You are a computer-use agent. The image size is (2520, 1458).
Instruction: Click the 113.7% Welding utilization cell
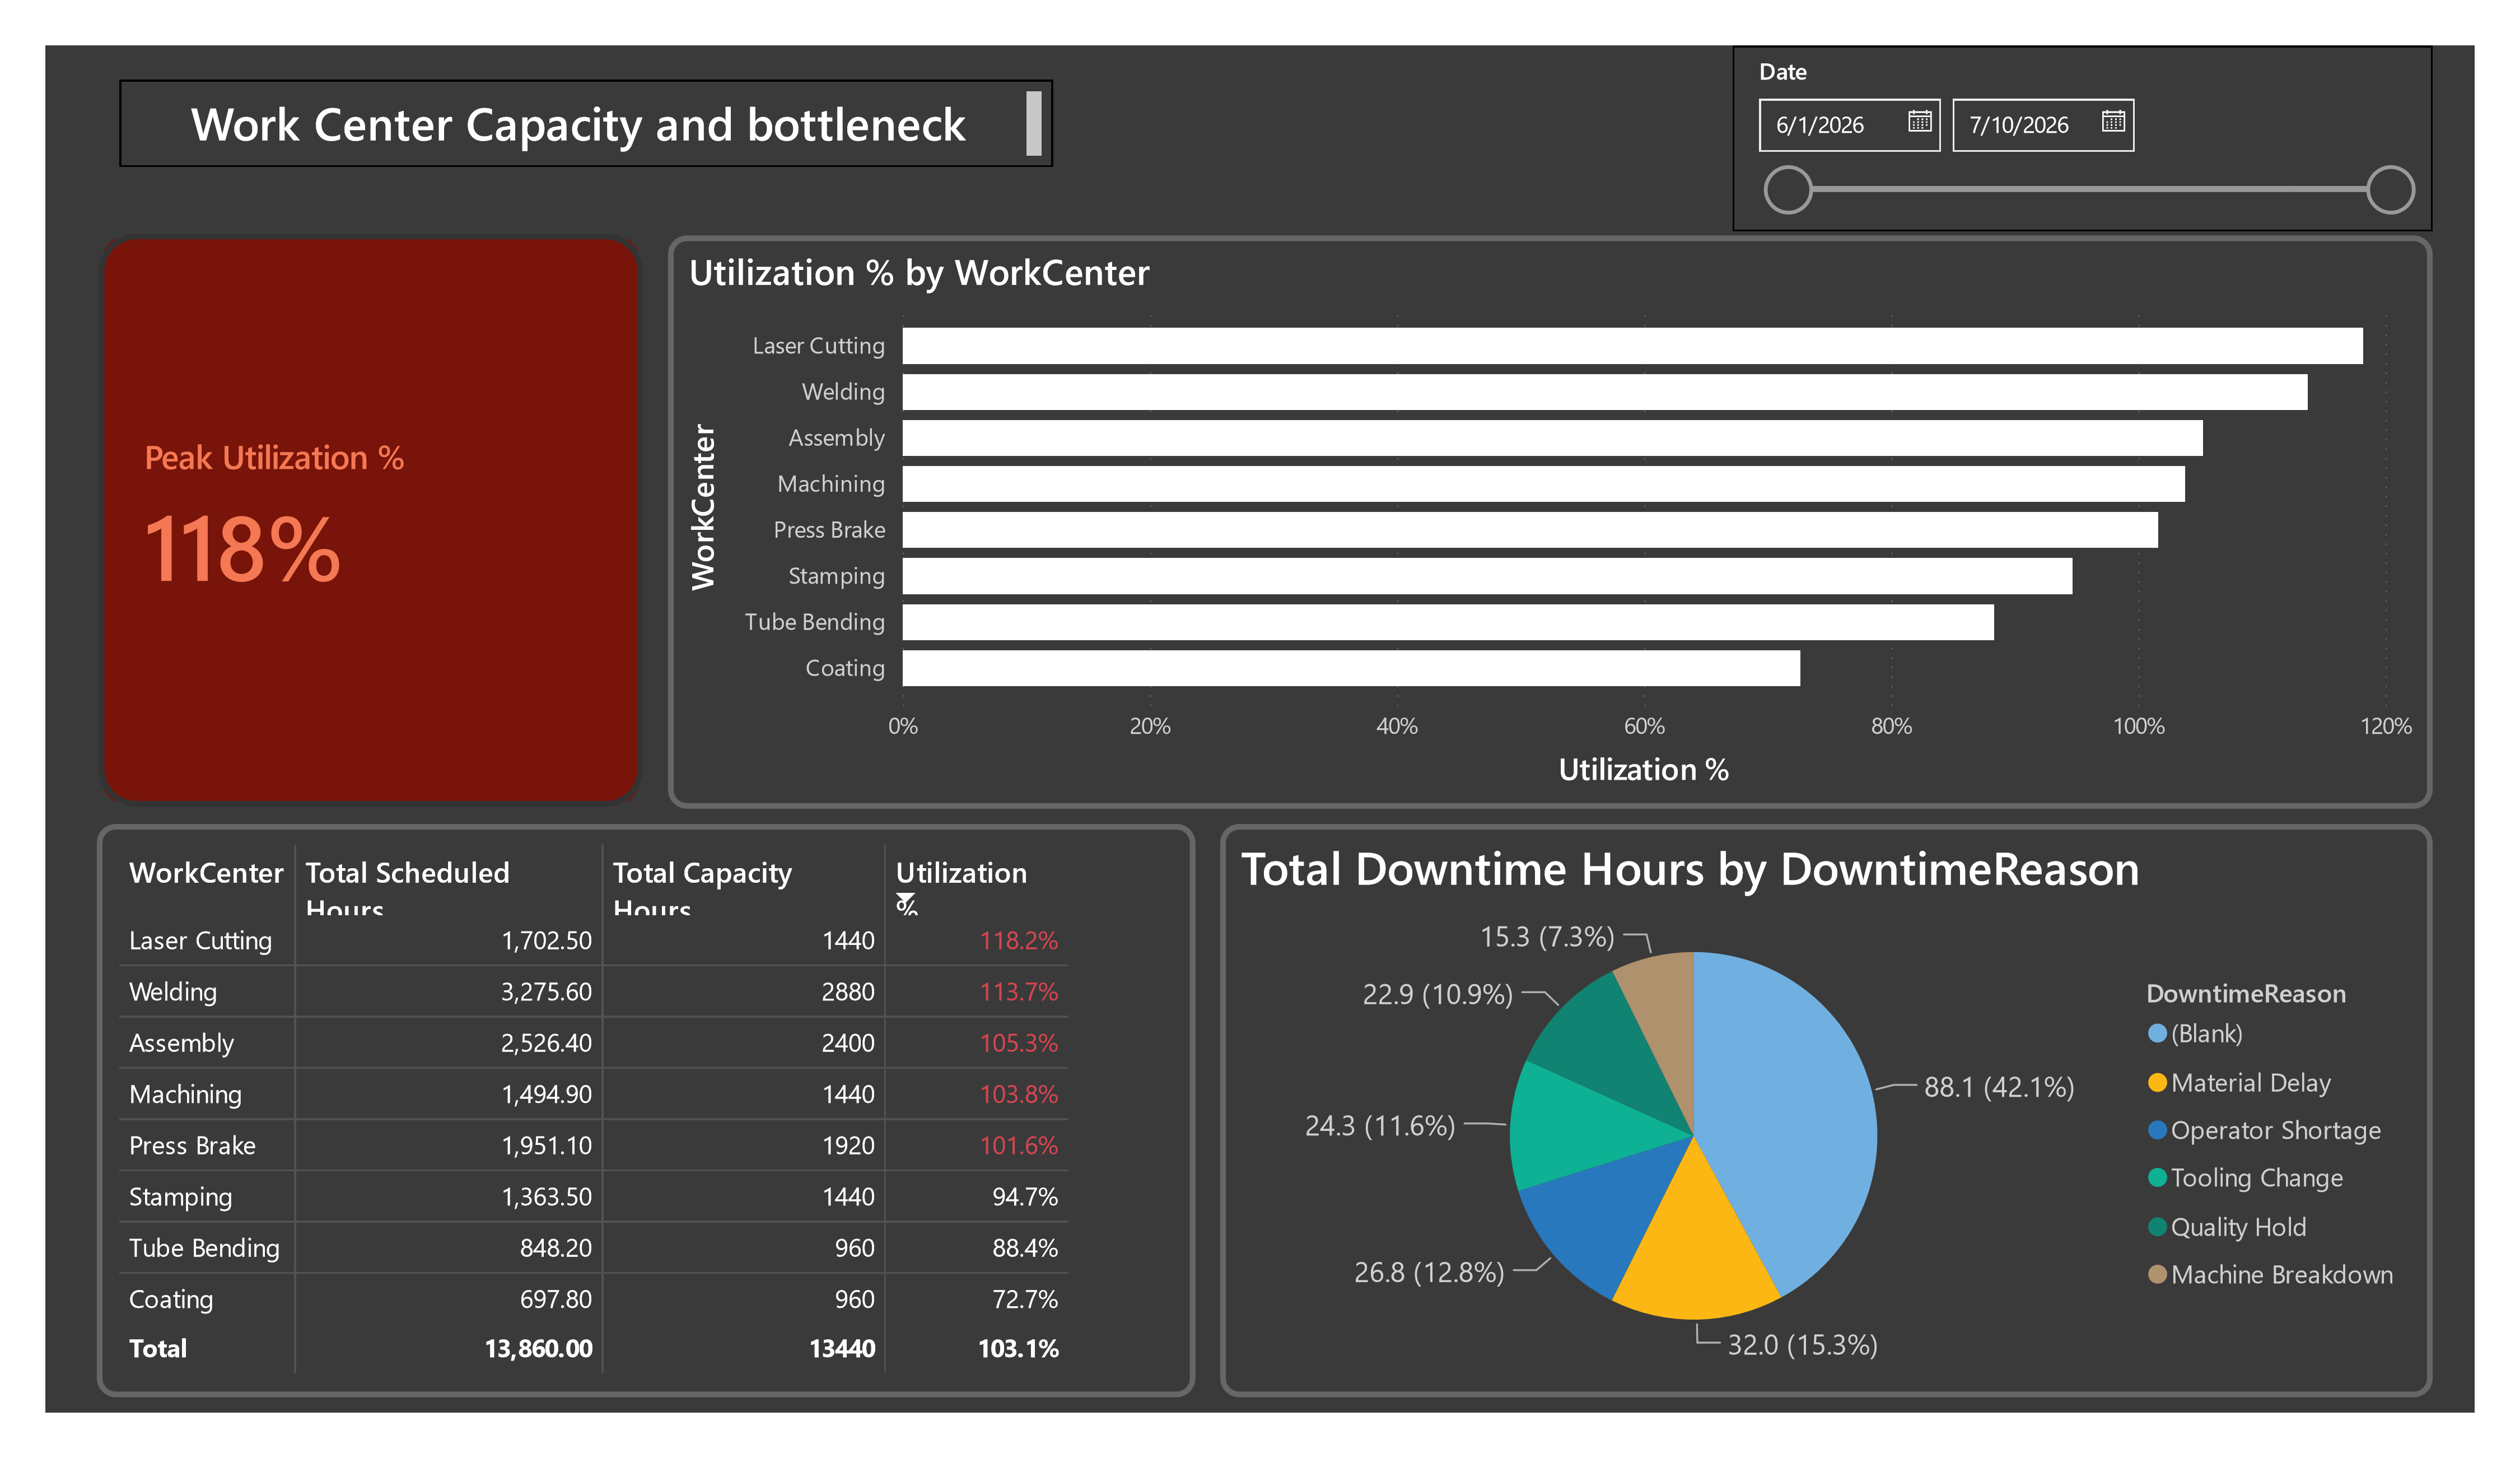click(x=1018, y=992)
